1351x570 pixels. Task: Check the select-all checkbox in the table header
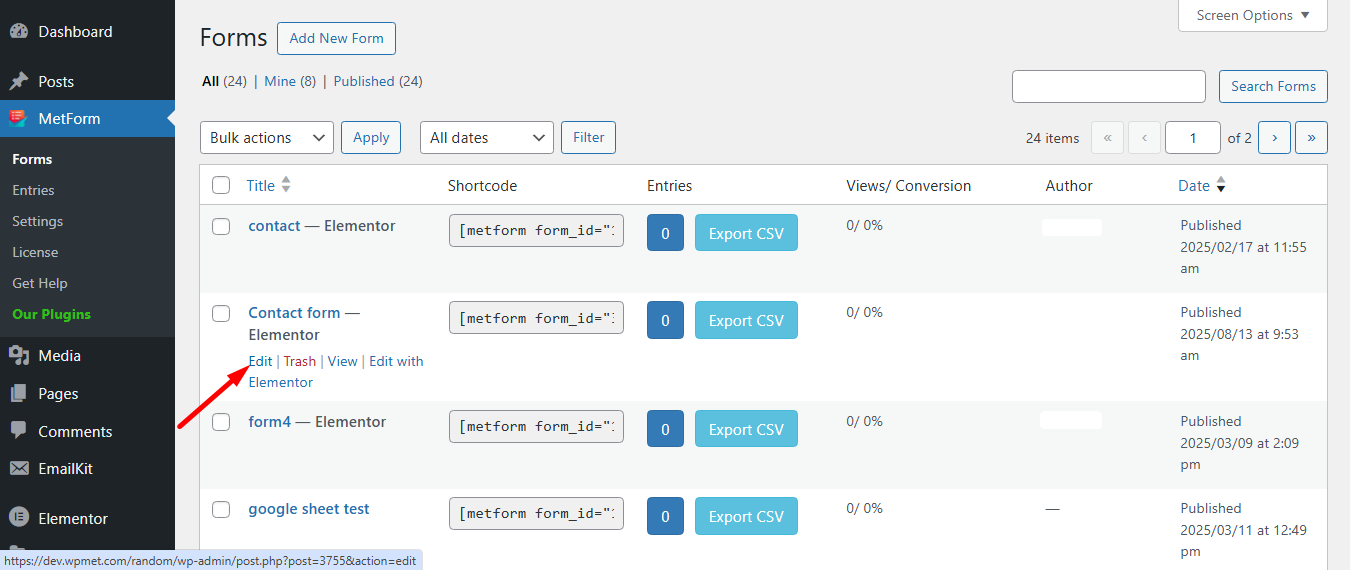(x=221, y=185)
